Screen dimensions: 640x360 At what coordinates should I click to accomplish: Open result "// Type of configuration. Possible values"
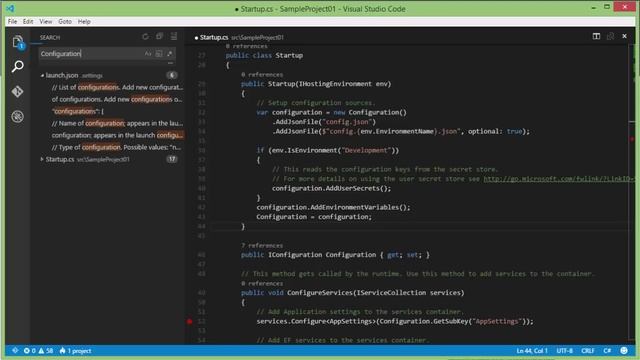click(x=116, y=147)
